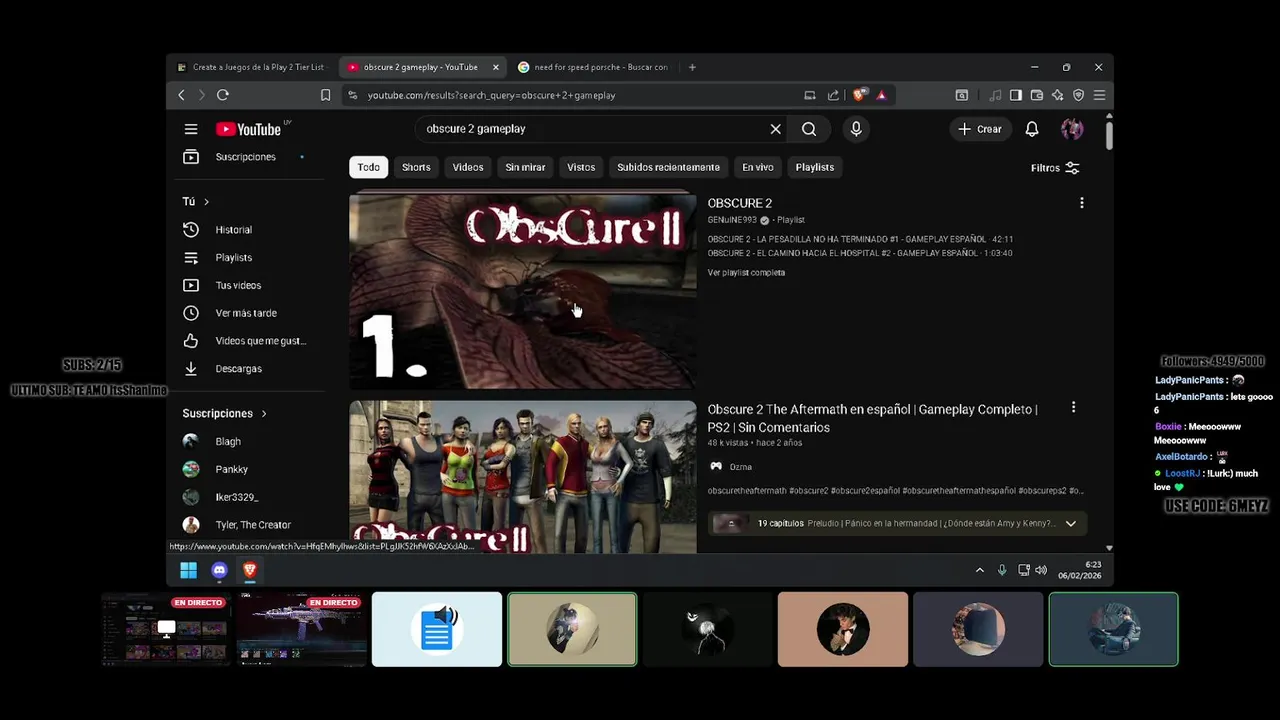Select the Playlists filter chip

coord(814,167)
